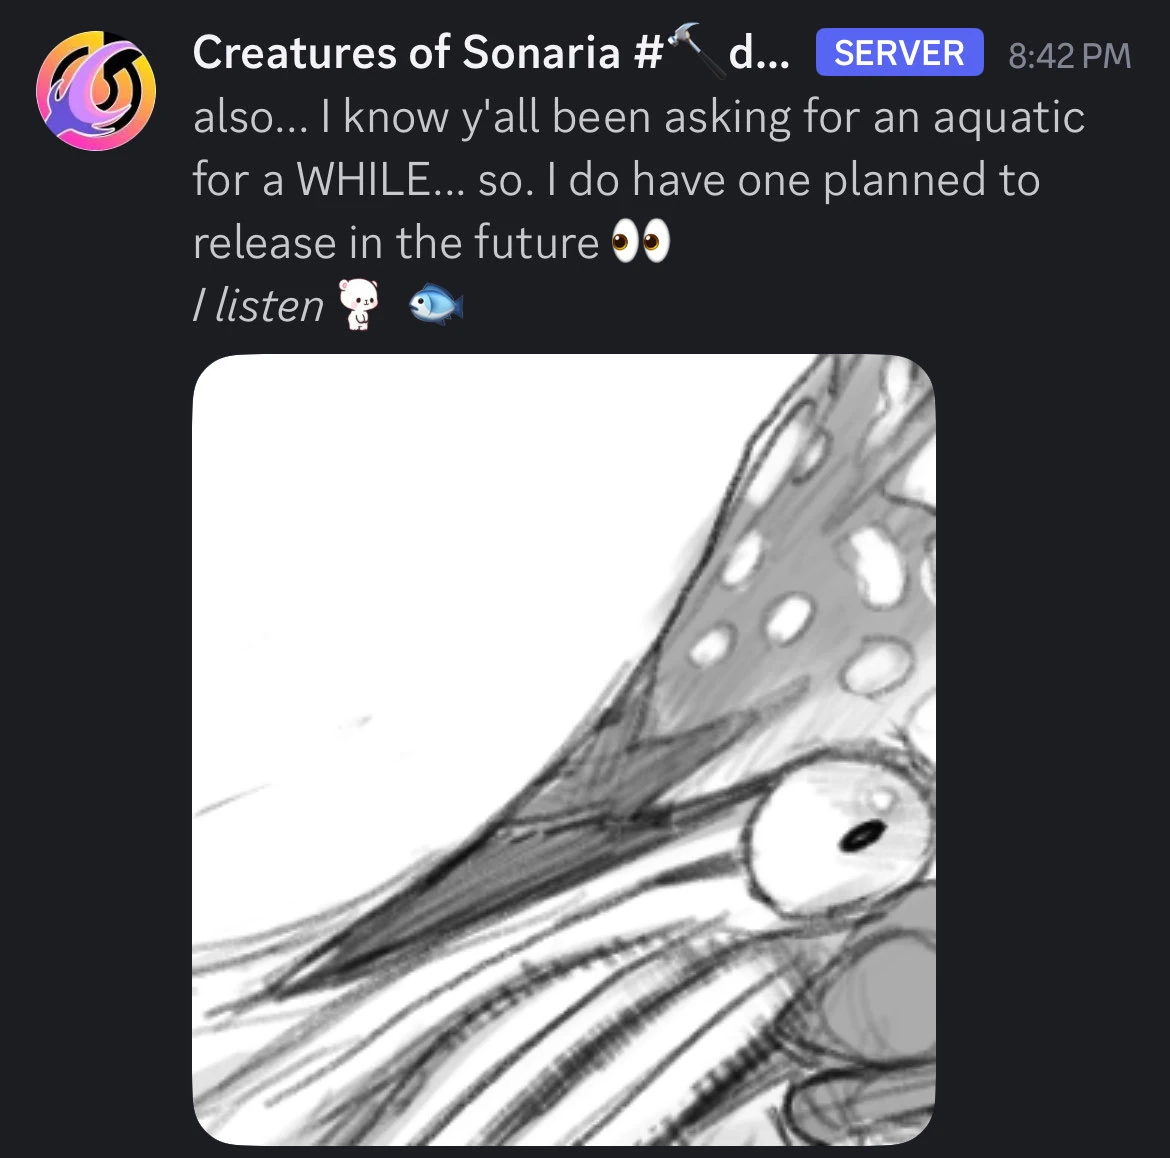This screenshot has height=1158, width=1170.
Task: Click the word 'aquatic' in message
Action: point(1009,118)
